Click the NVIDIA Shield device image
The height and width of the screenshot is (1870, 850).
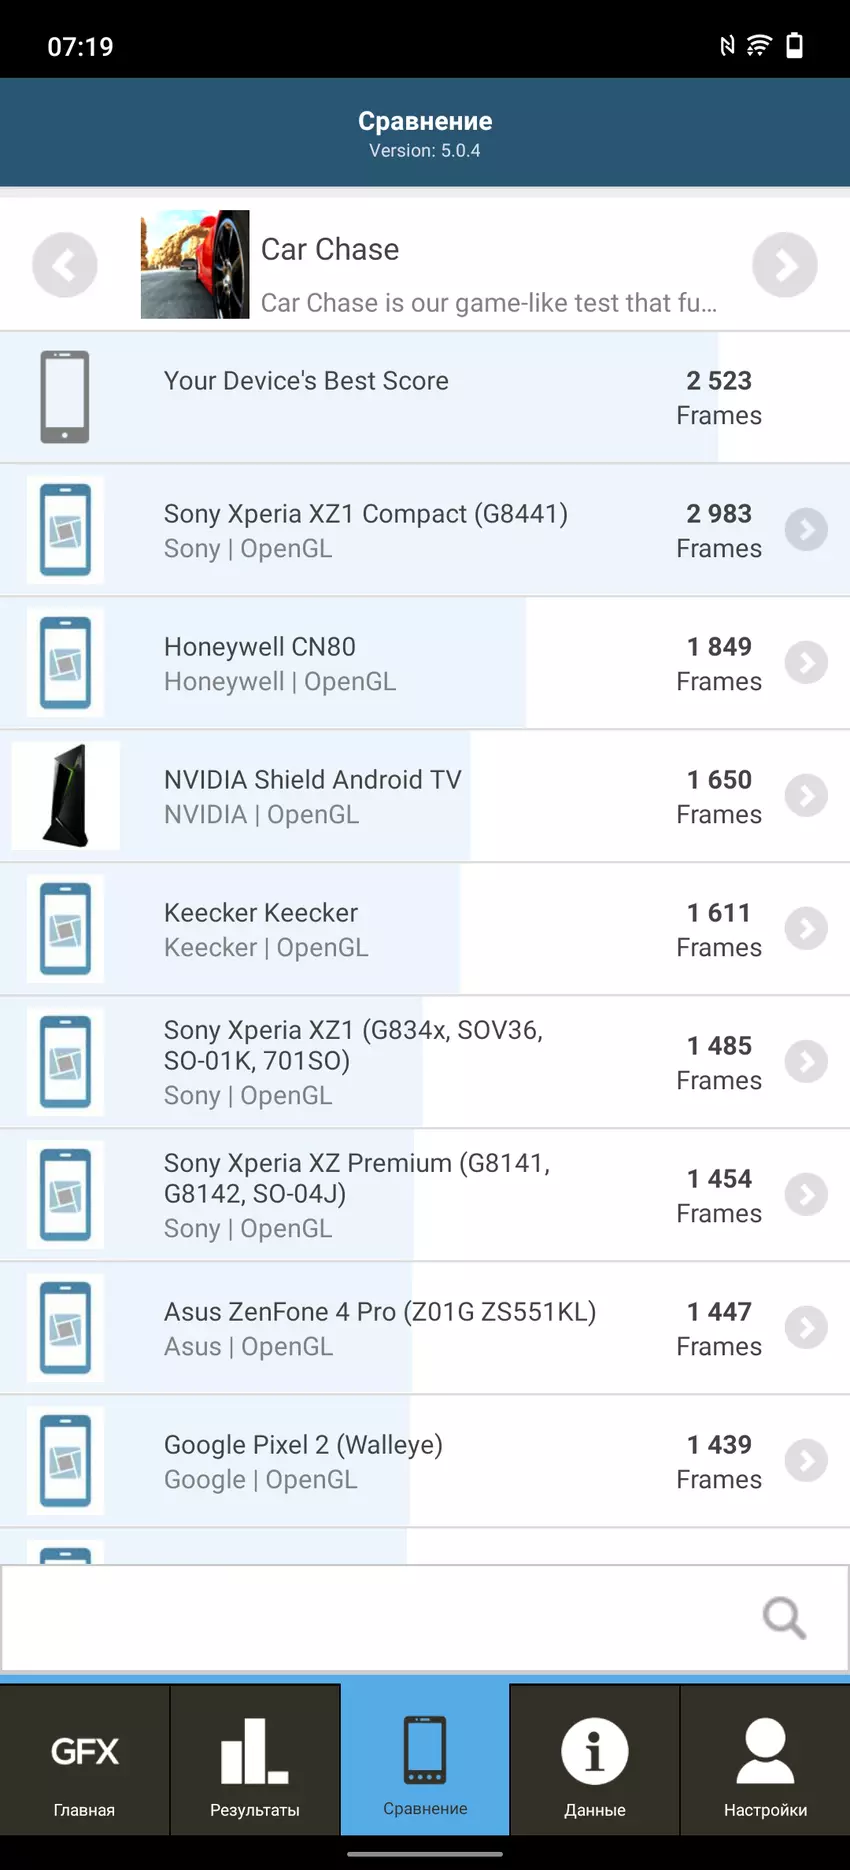(66, 796)
